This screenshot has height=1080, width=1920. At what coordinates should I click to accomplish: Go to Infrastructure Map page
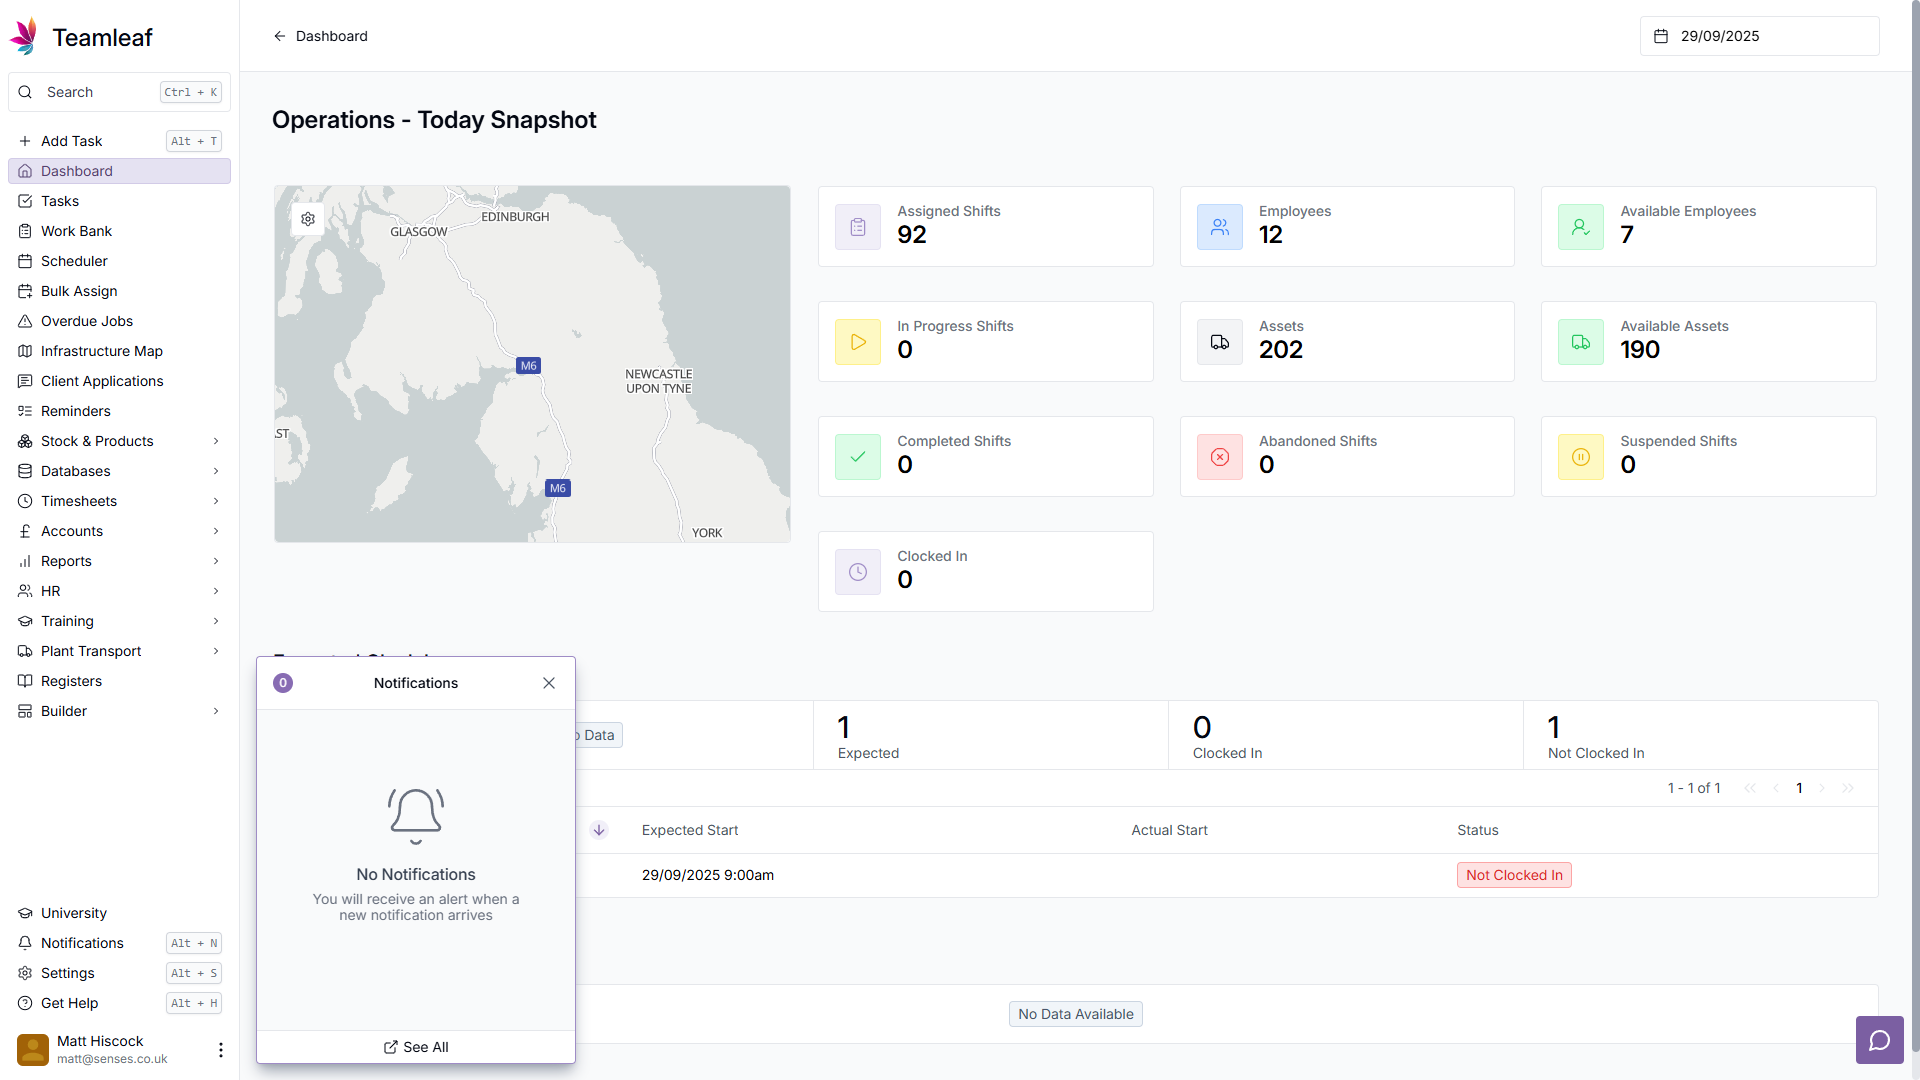point(101,351)
